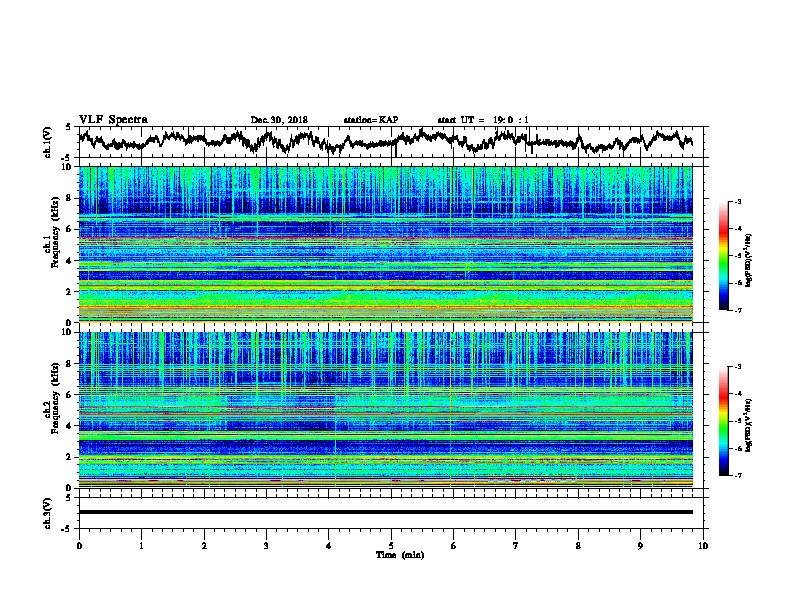Click the ch.1 "Frequency (kHz)" axis label
This screenshot has height=612, width=792.
click(x=55, y=232)
